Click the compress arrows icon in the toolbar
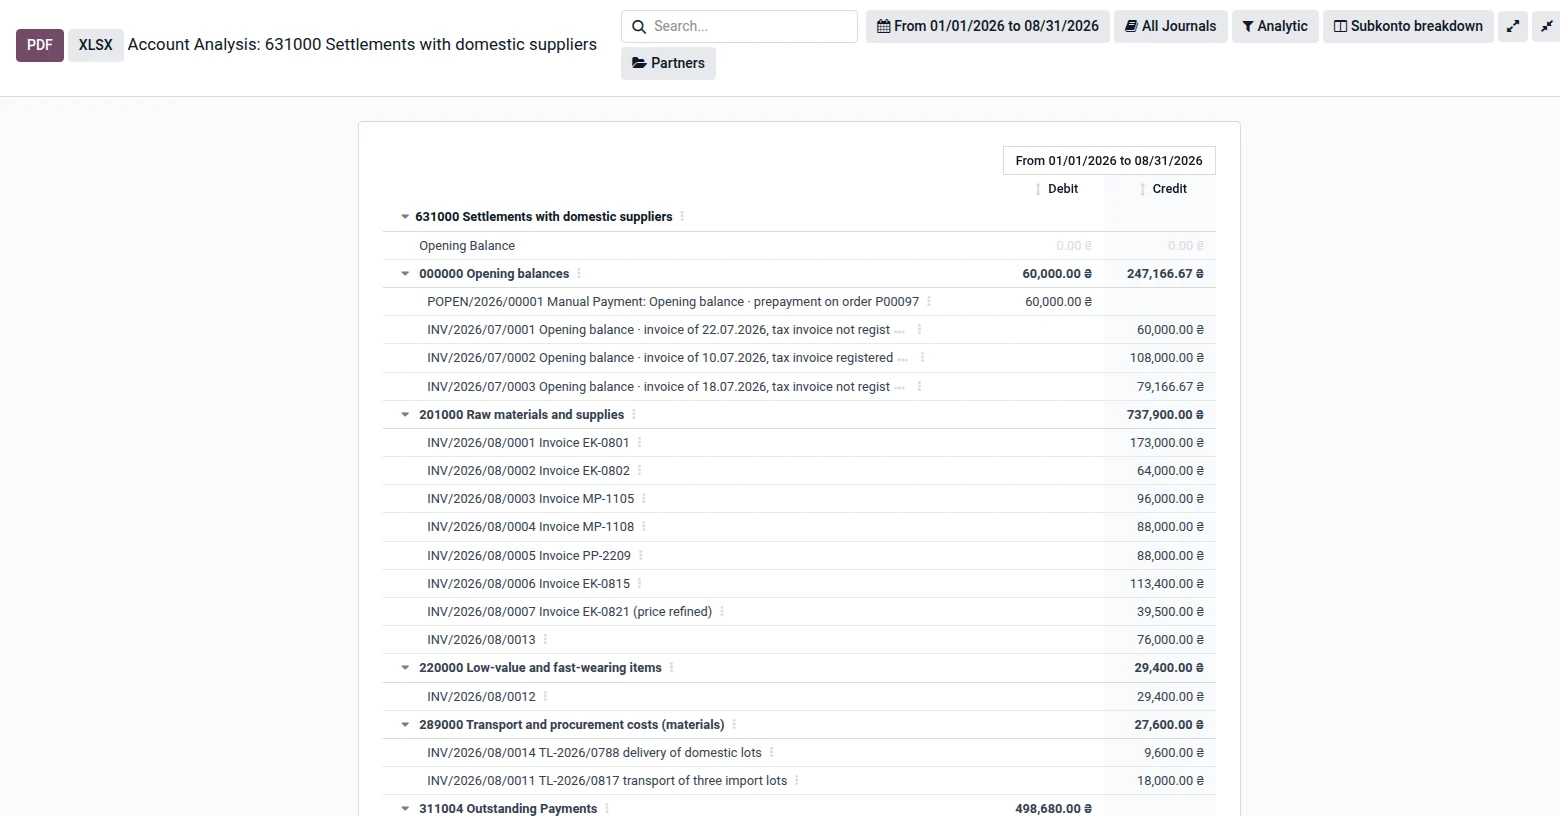 click(1547, 26)
